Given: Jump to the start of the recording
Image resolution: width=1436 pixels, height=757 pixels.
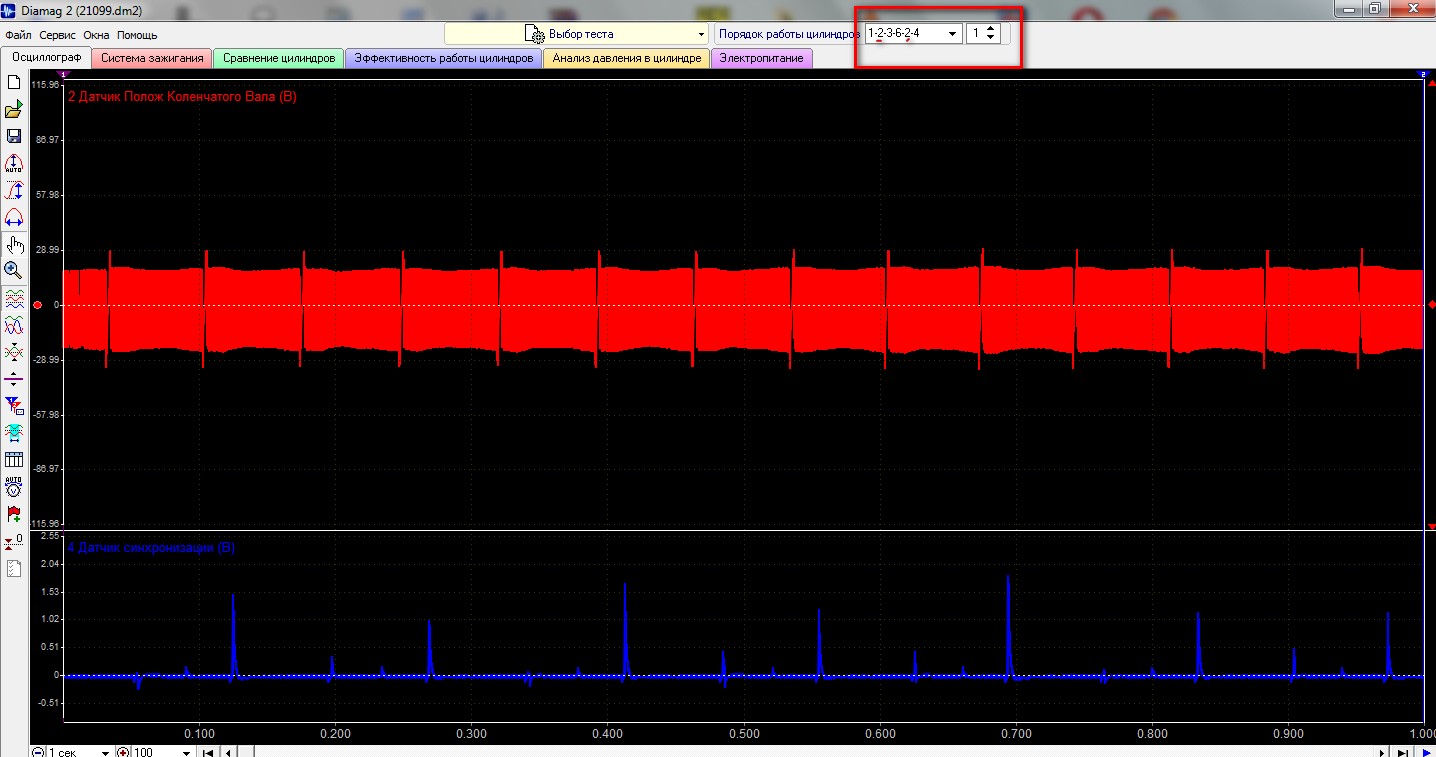Looking at the screenshot, I should point(208,751).
